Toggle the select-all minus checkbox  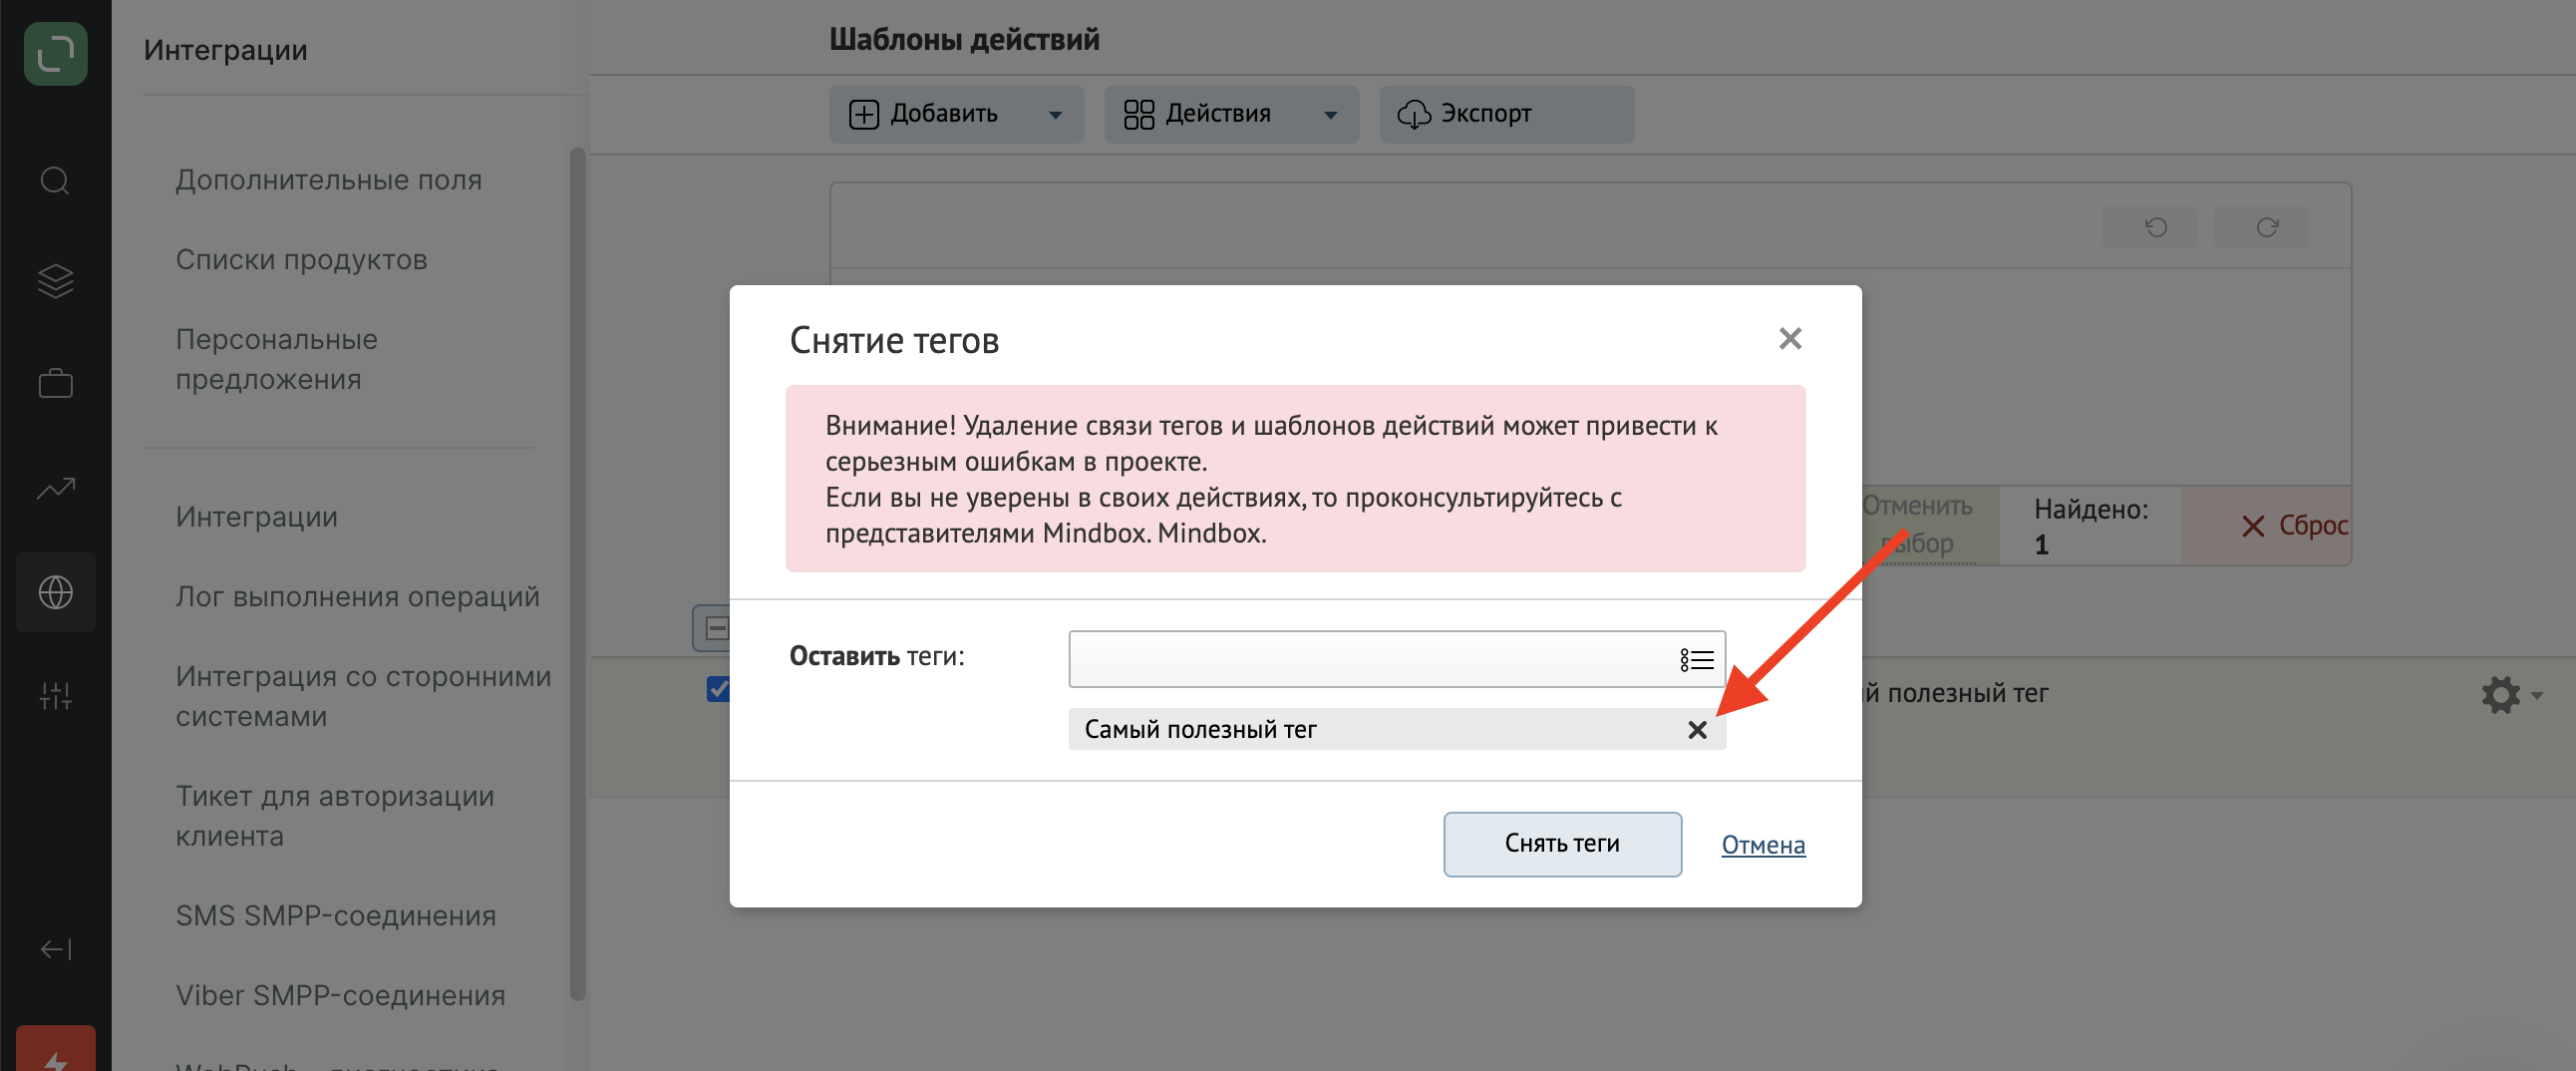tap(716, 629)
